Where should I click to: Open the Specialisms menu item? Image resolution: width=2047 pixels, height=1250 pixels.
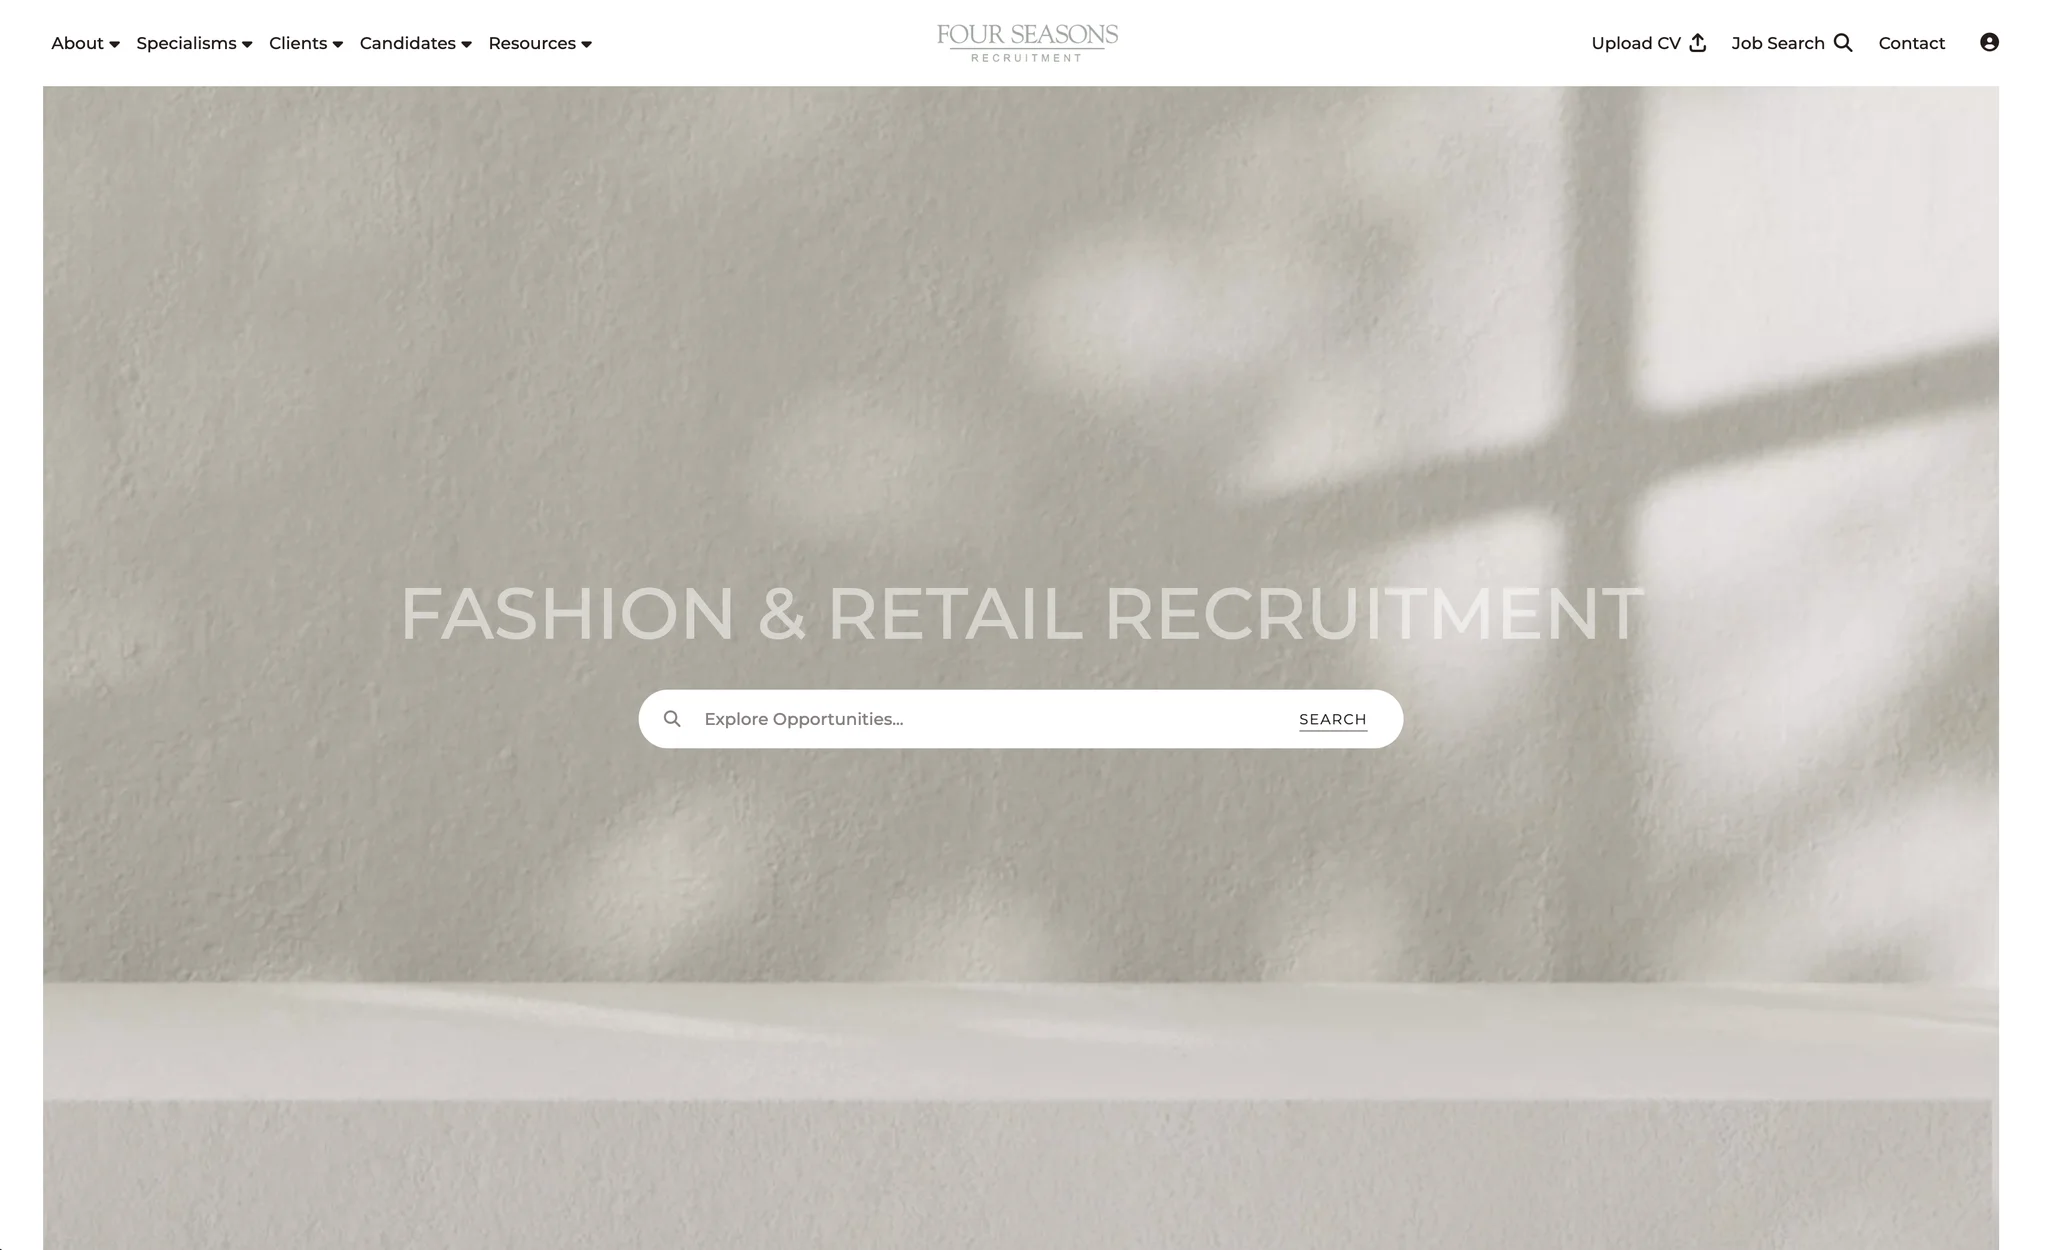(x=186, y=43)
